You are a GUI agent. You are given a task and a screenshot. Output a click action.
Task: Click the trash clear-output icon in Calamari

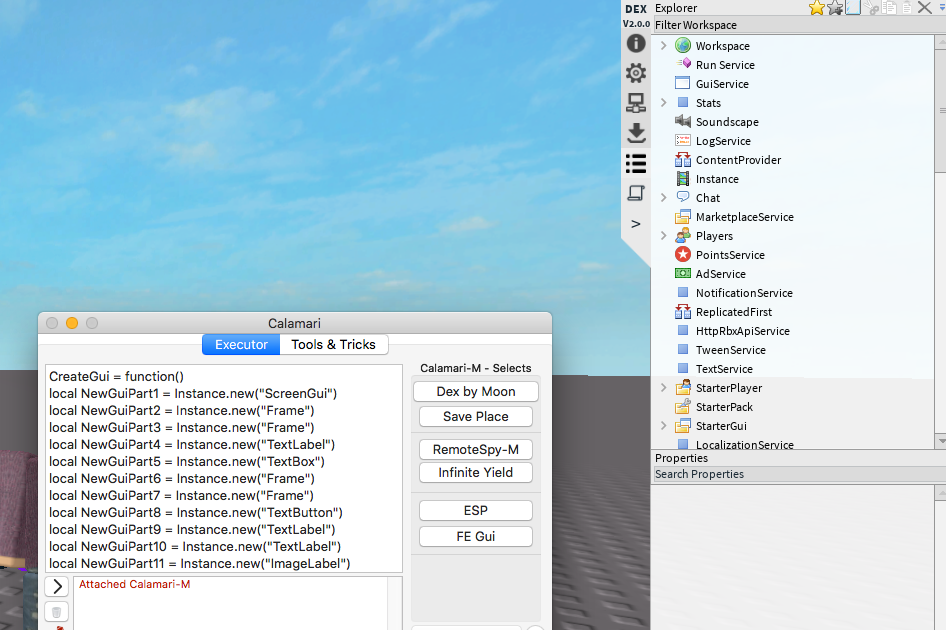click(x=56, y=612)
